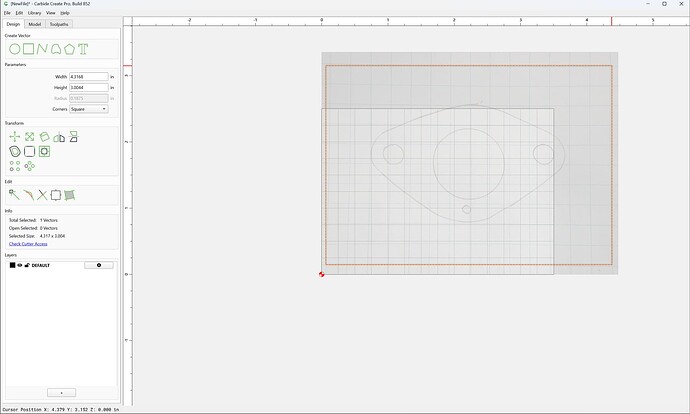Select the left small bolt hole circle
Screen dimensions: 690x414
click(x=393, y=154)
